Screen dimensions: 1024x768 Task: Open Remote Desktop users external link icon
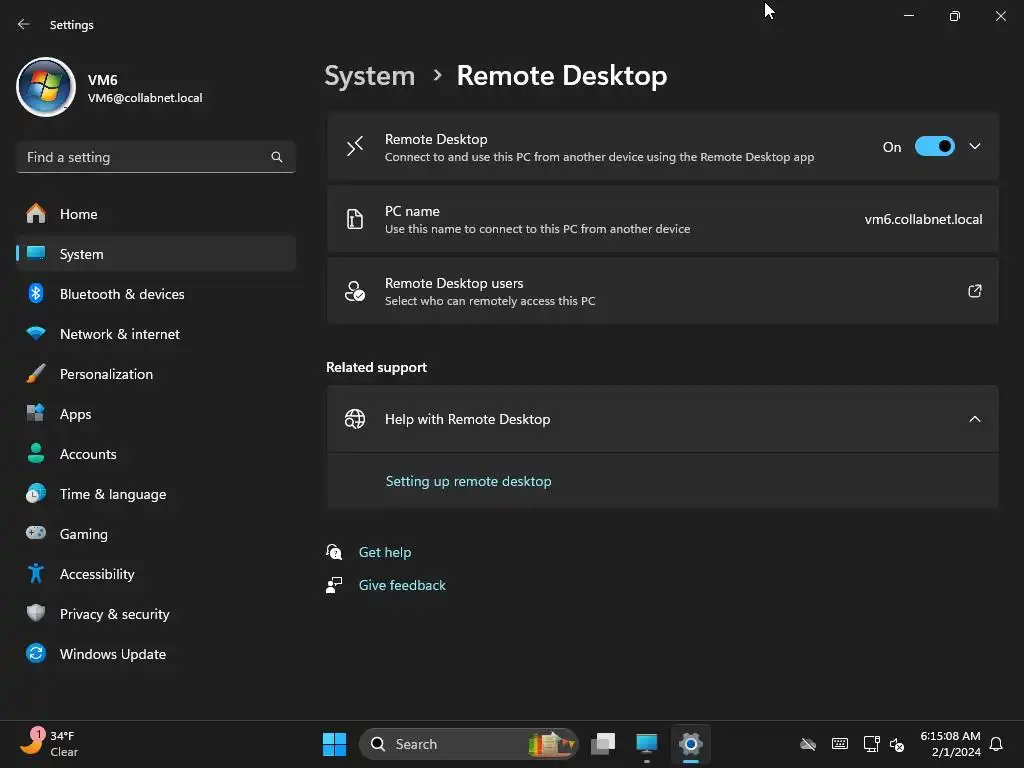(974, 291)
